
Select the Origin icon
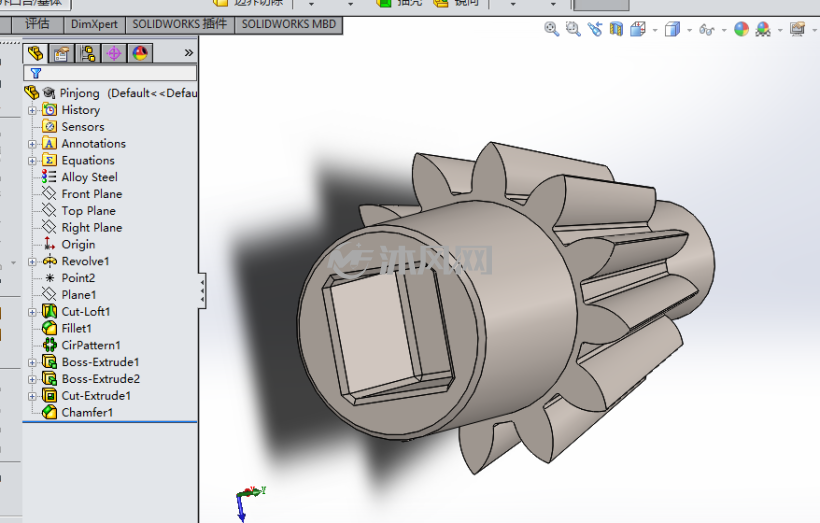49,244
